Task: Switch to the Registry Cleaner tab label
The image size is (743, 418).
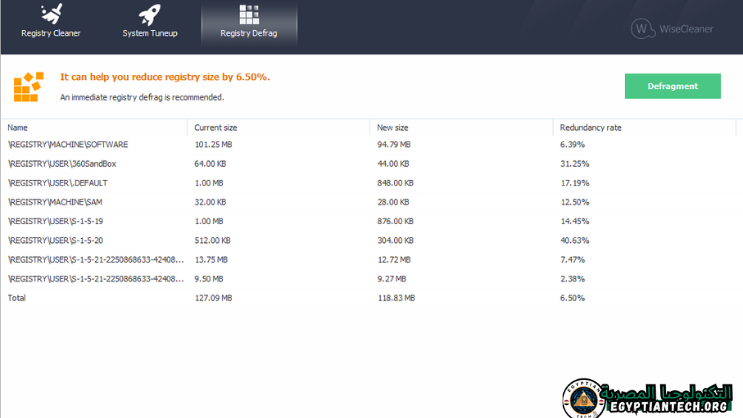Action: [x=50, y=33]
